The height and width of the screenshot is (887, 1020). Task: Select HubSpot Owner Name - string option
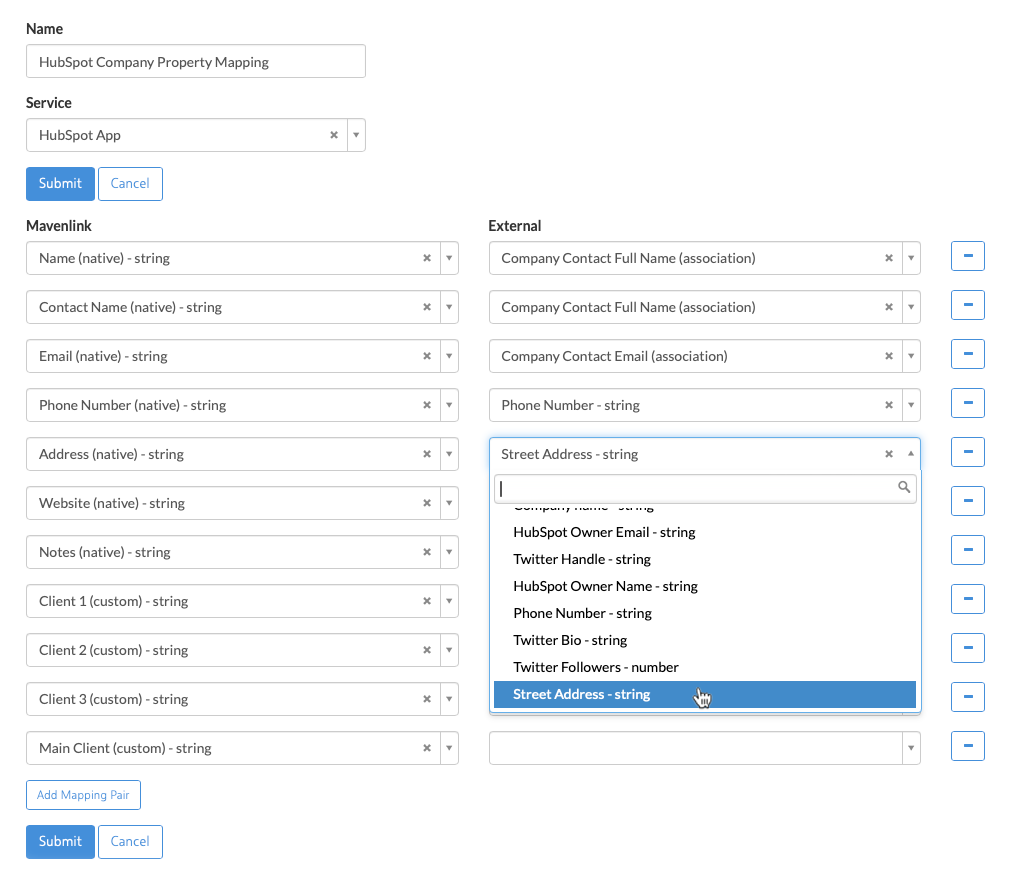(705, 587)
